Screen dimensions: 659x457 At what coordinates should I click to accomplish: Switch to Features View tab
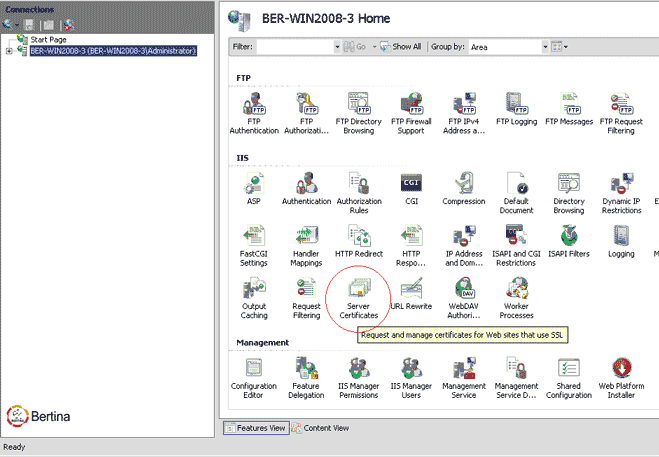point(256,428)
